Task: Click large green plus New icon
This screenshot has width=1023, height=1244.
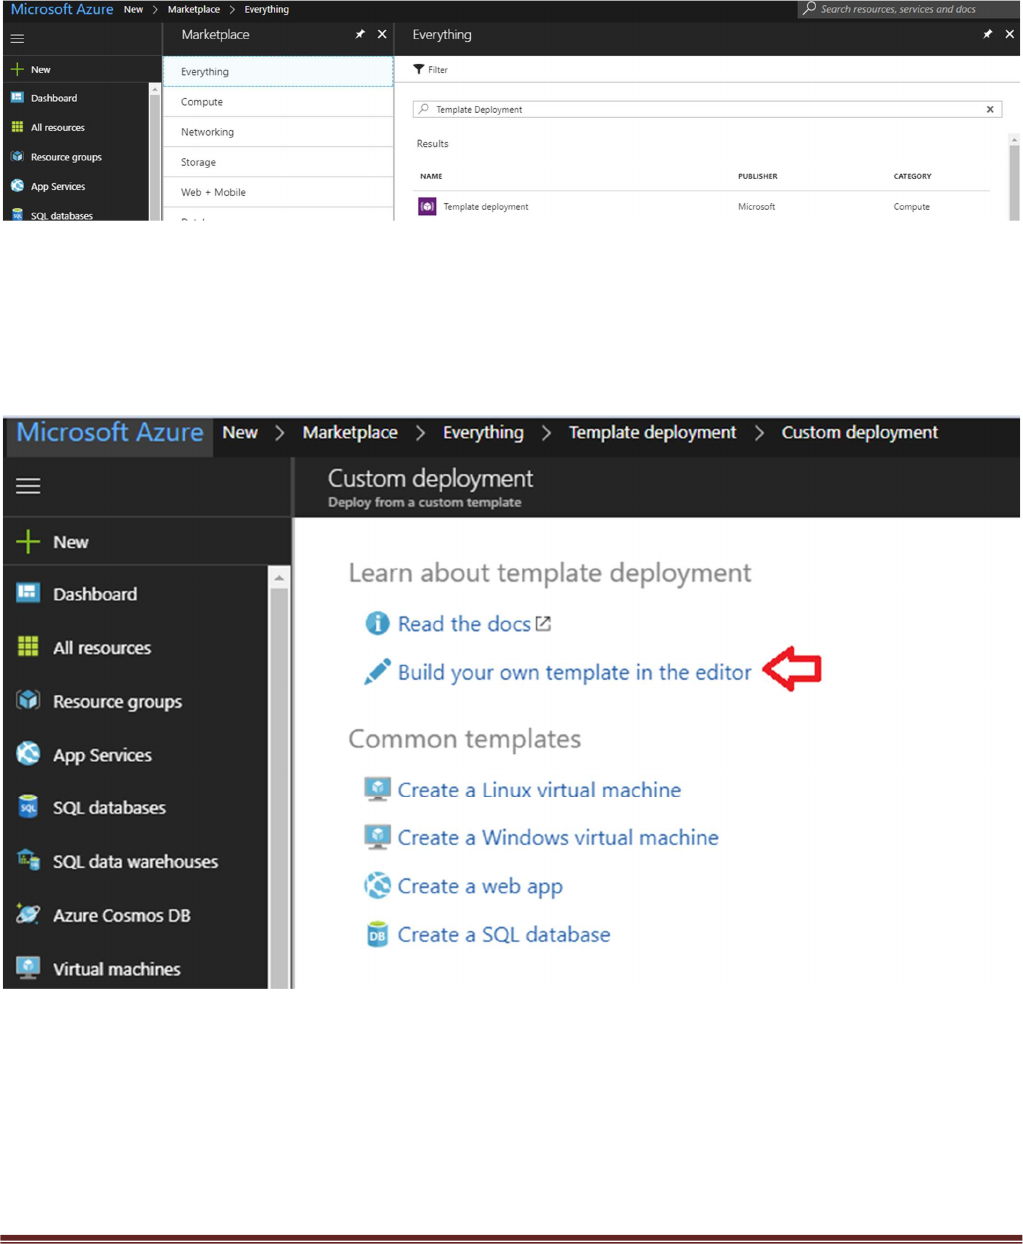Action: (28, 542)
